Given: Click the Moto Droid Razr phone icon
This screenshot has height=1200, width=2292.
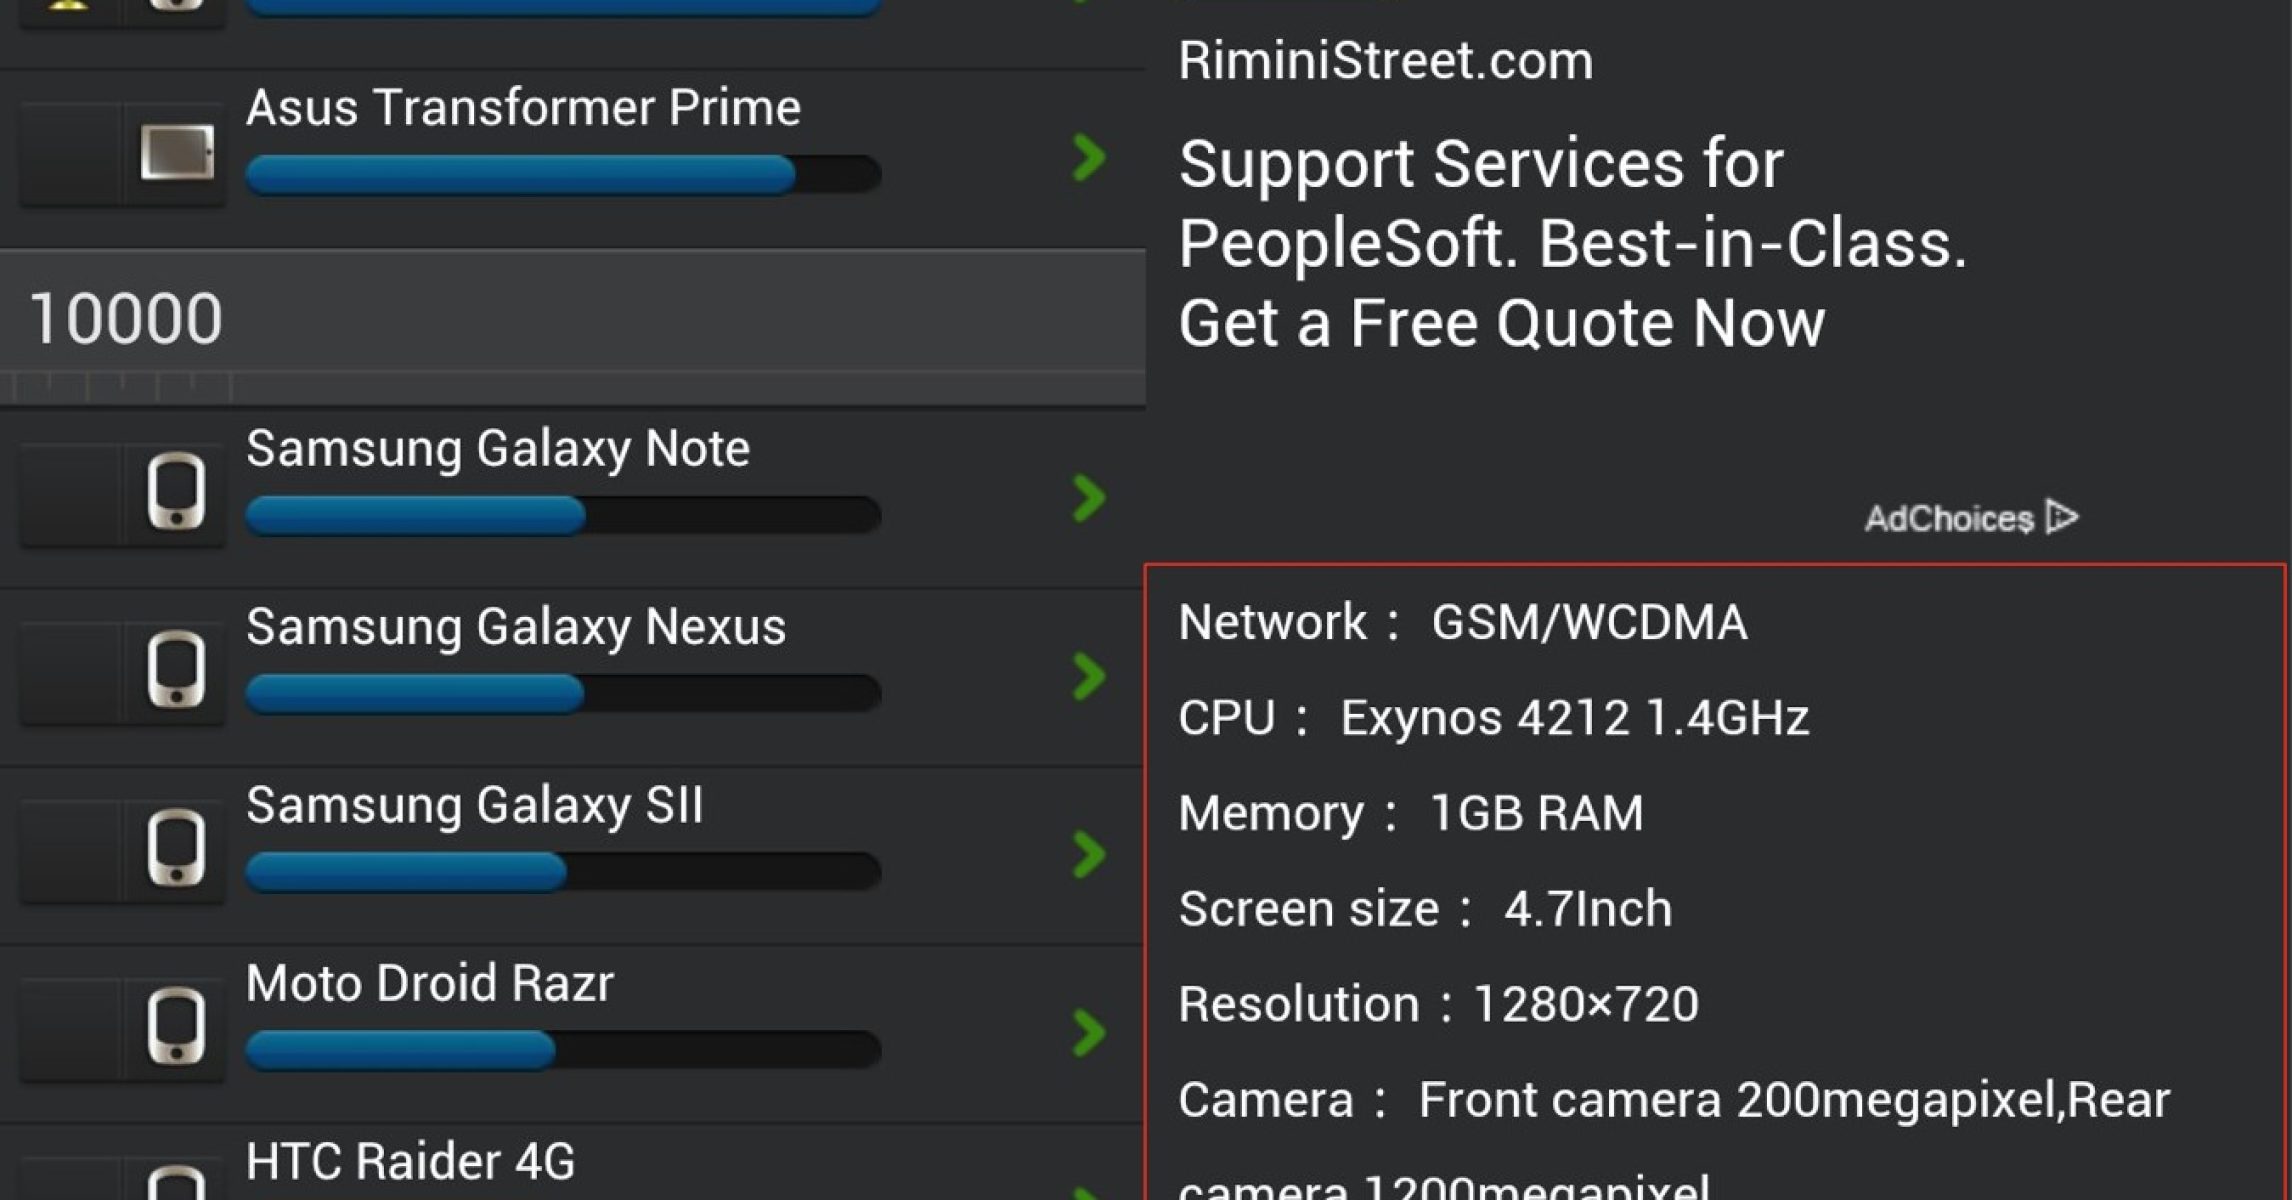Looking at the screenshot, I should coord(177,1025).
